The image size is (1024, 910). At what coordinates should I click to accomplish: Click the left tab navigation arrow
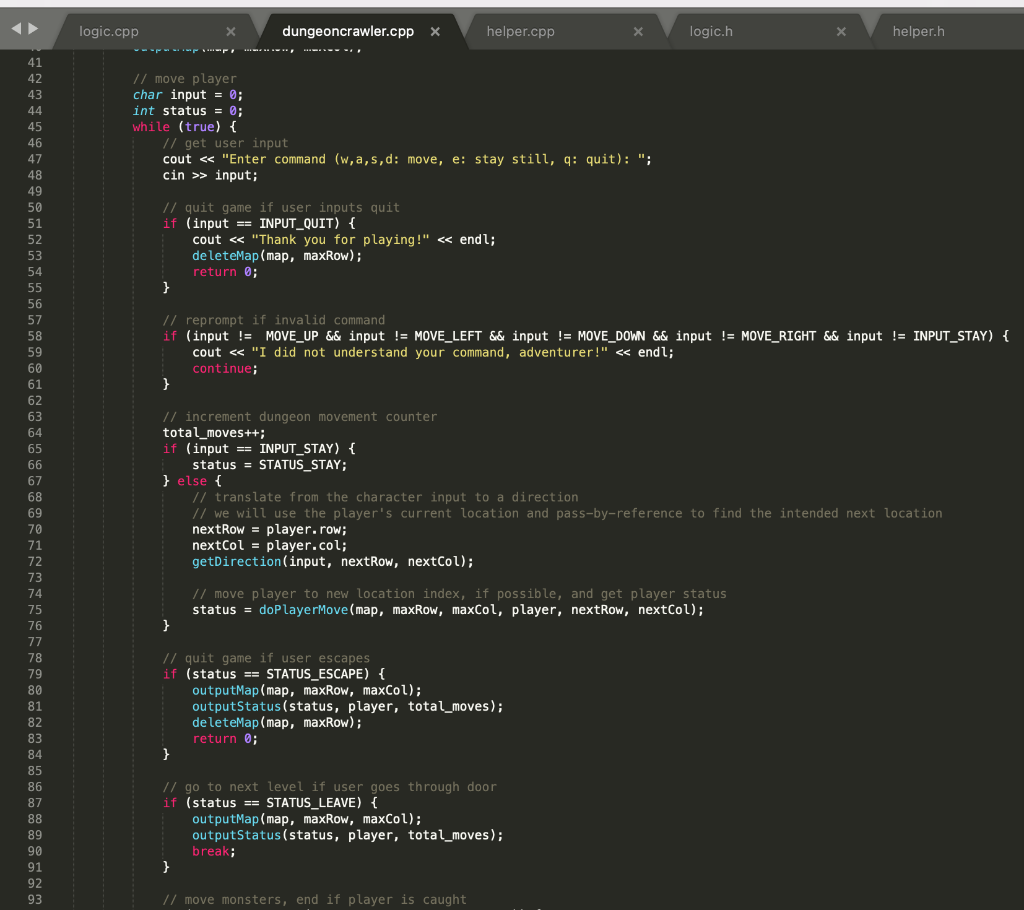click(16, 30)
